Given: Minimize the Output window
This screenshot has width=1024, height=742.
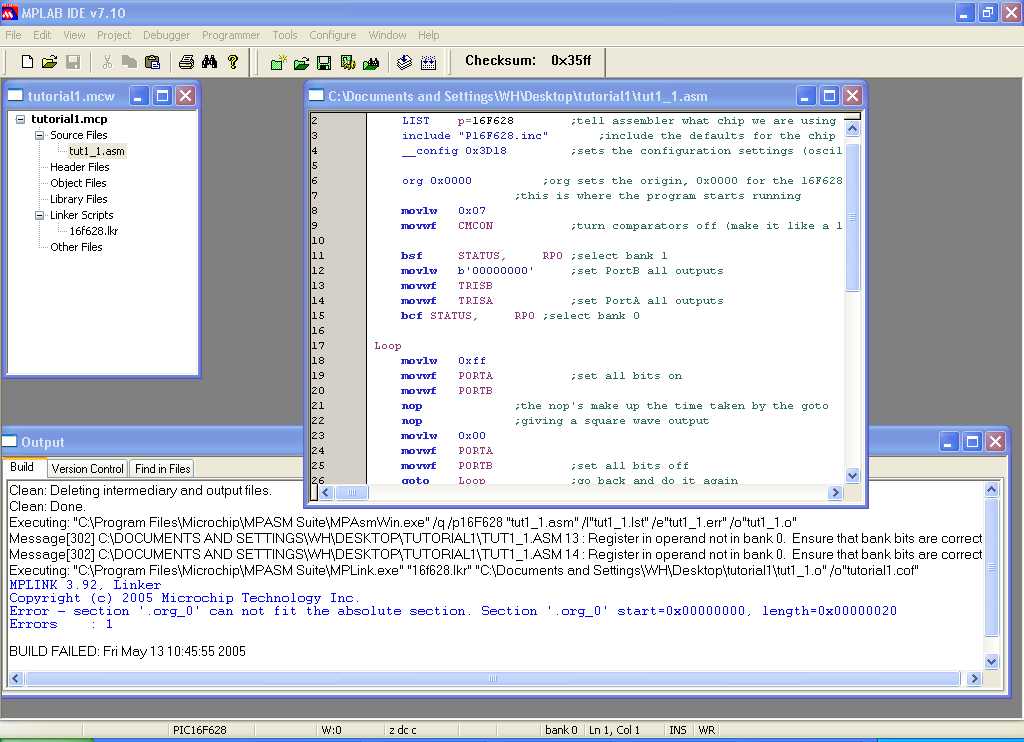Looking at the screenshot, I should point(949,442).
